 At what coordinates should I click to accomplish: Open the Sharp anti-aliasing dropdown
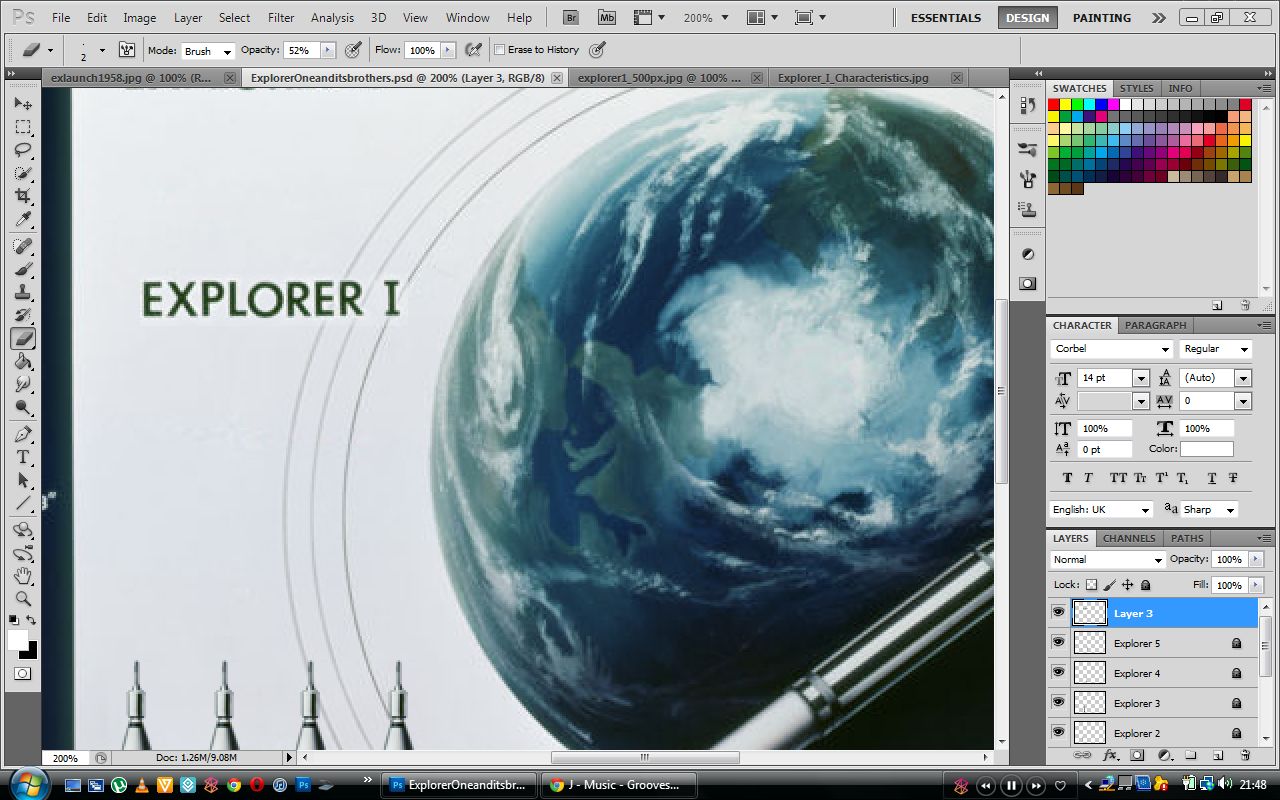[1209, 509]
